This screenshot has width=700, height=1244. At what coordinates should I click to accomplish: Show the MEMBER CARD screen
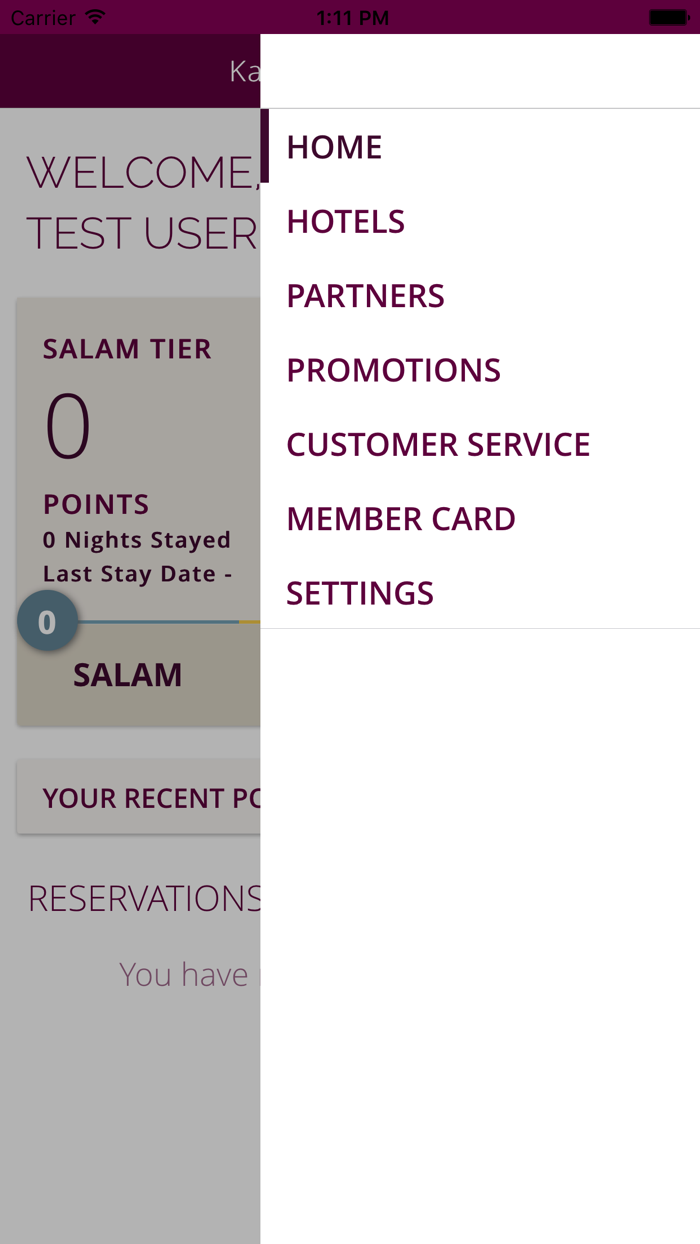pyautogui.click(x=401, y=518)
